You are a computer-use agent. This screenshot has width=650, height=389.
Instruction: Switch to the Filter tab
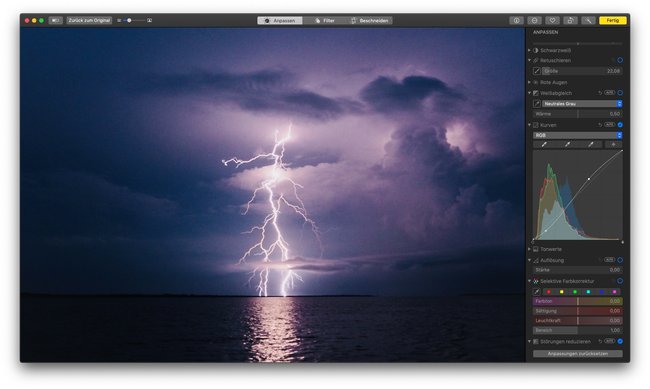(325, 20)
